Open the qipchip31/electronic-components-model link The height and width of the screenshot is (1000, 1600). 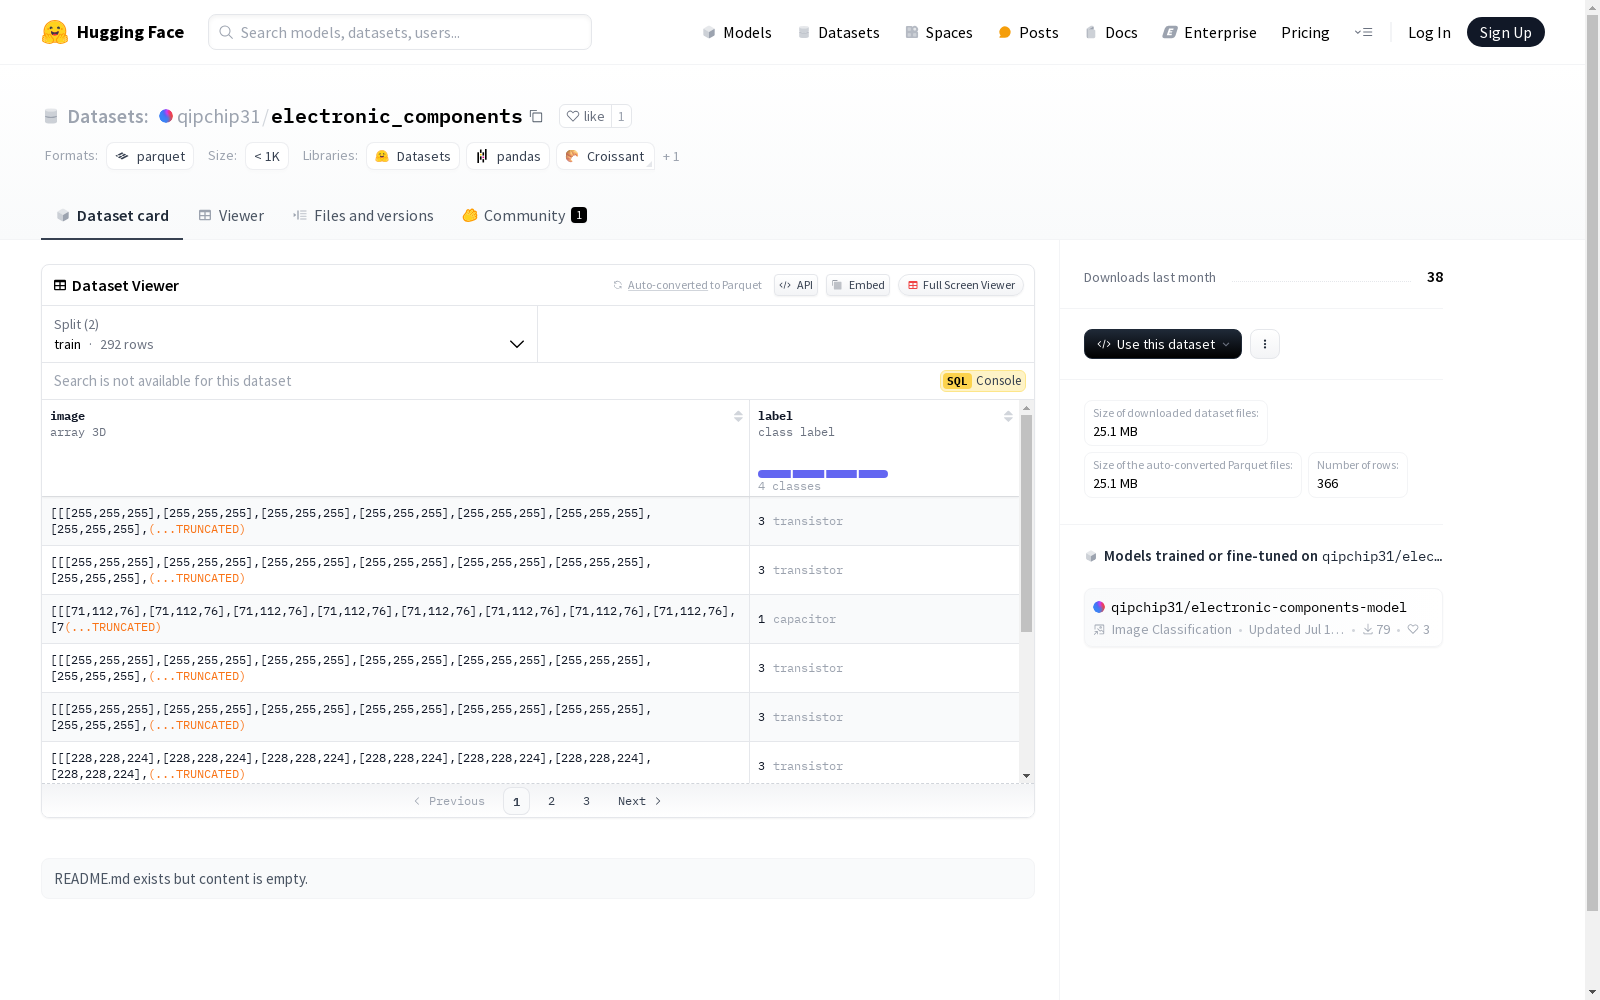point(1258,607)
